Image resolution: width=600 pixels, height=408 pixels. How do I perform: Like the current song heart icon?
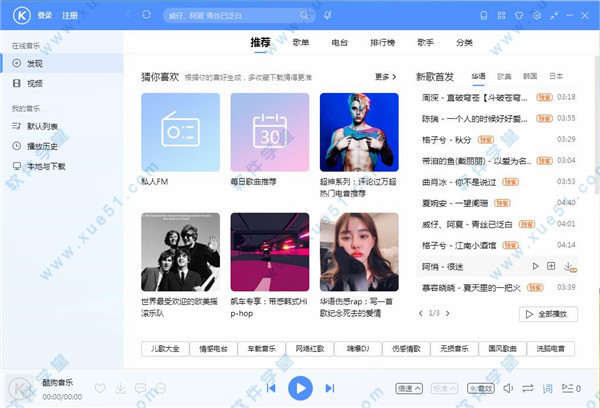tap(100, 388)
